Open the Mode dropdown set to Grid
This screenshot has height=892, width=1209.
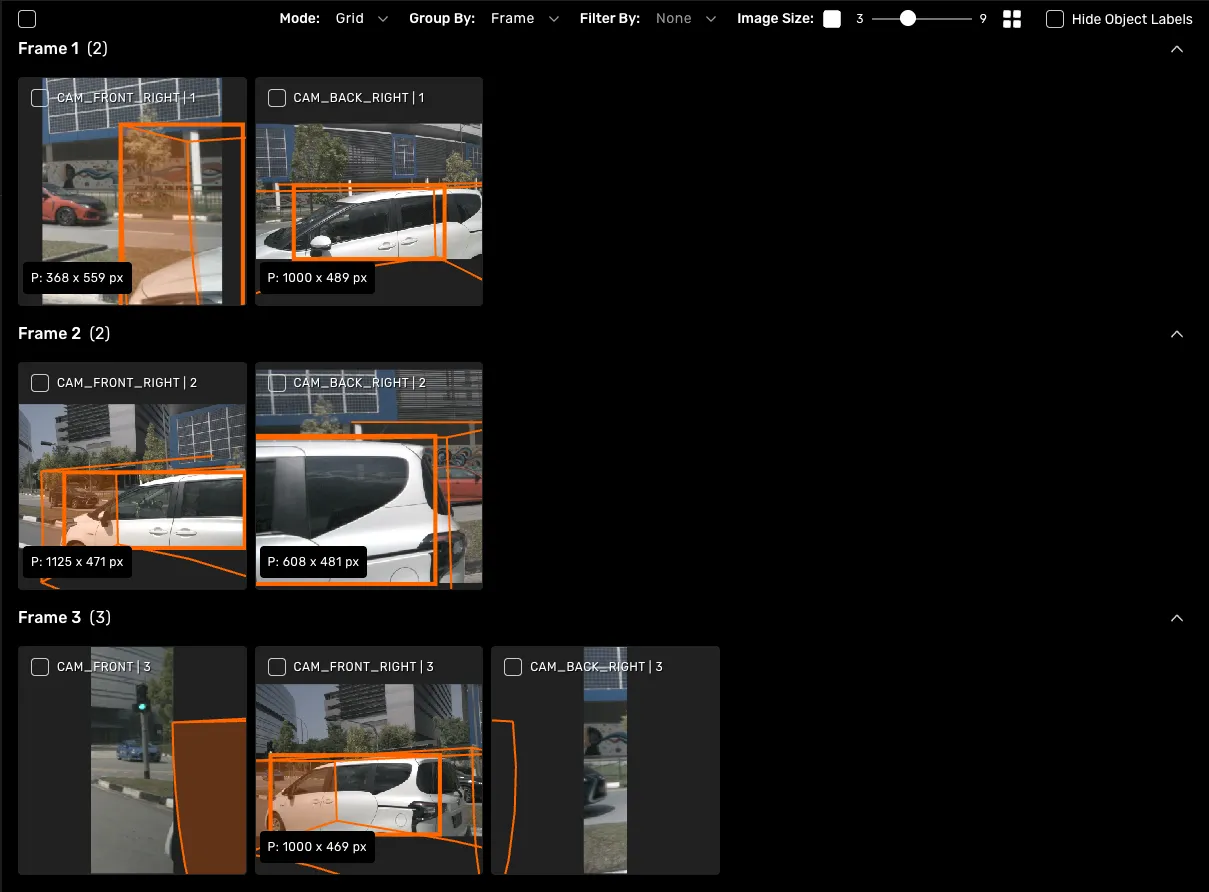pyautogui.click(x=362, y=19)
